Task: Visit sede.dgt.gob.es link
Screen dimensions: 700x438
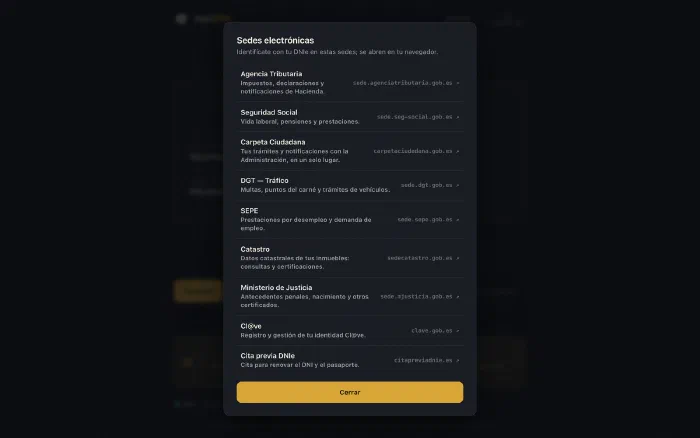Action: tap(426, 185)
